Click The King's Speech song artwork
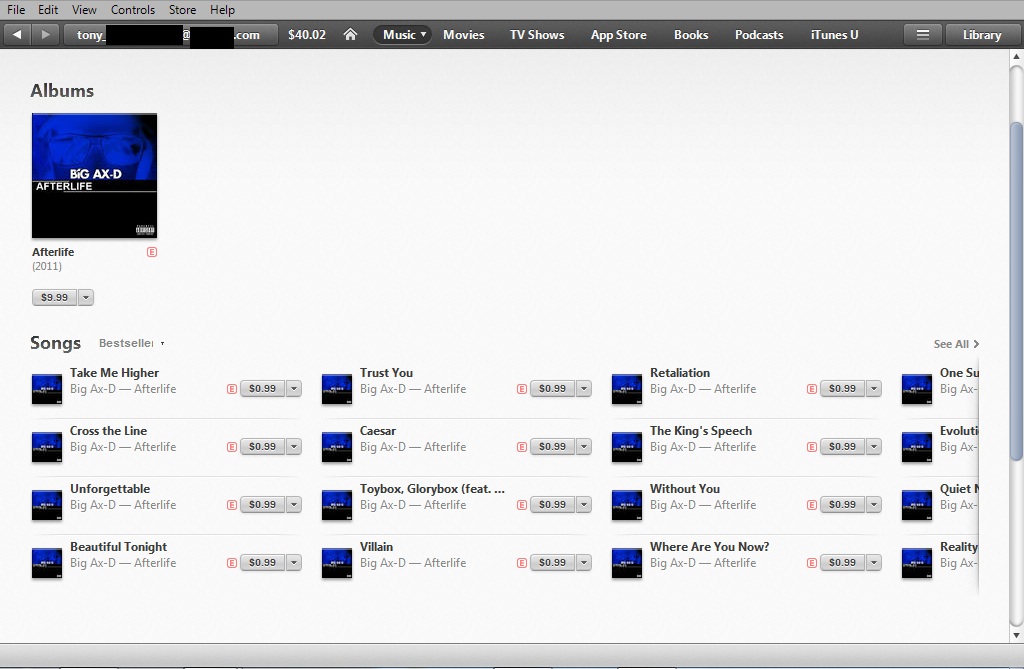The height and width of the screenshot is (669, 1024). pos(627,447)
